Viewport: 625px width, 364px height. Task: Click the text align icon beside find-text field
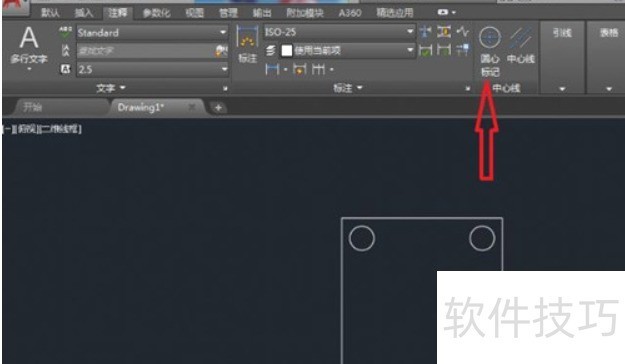coord(65,50)
